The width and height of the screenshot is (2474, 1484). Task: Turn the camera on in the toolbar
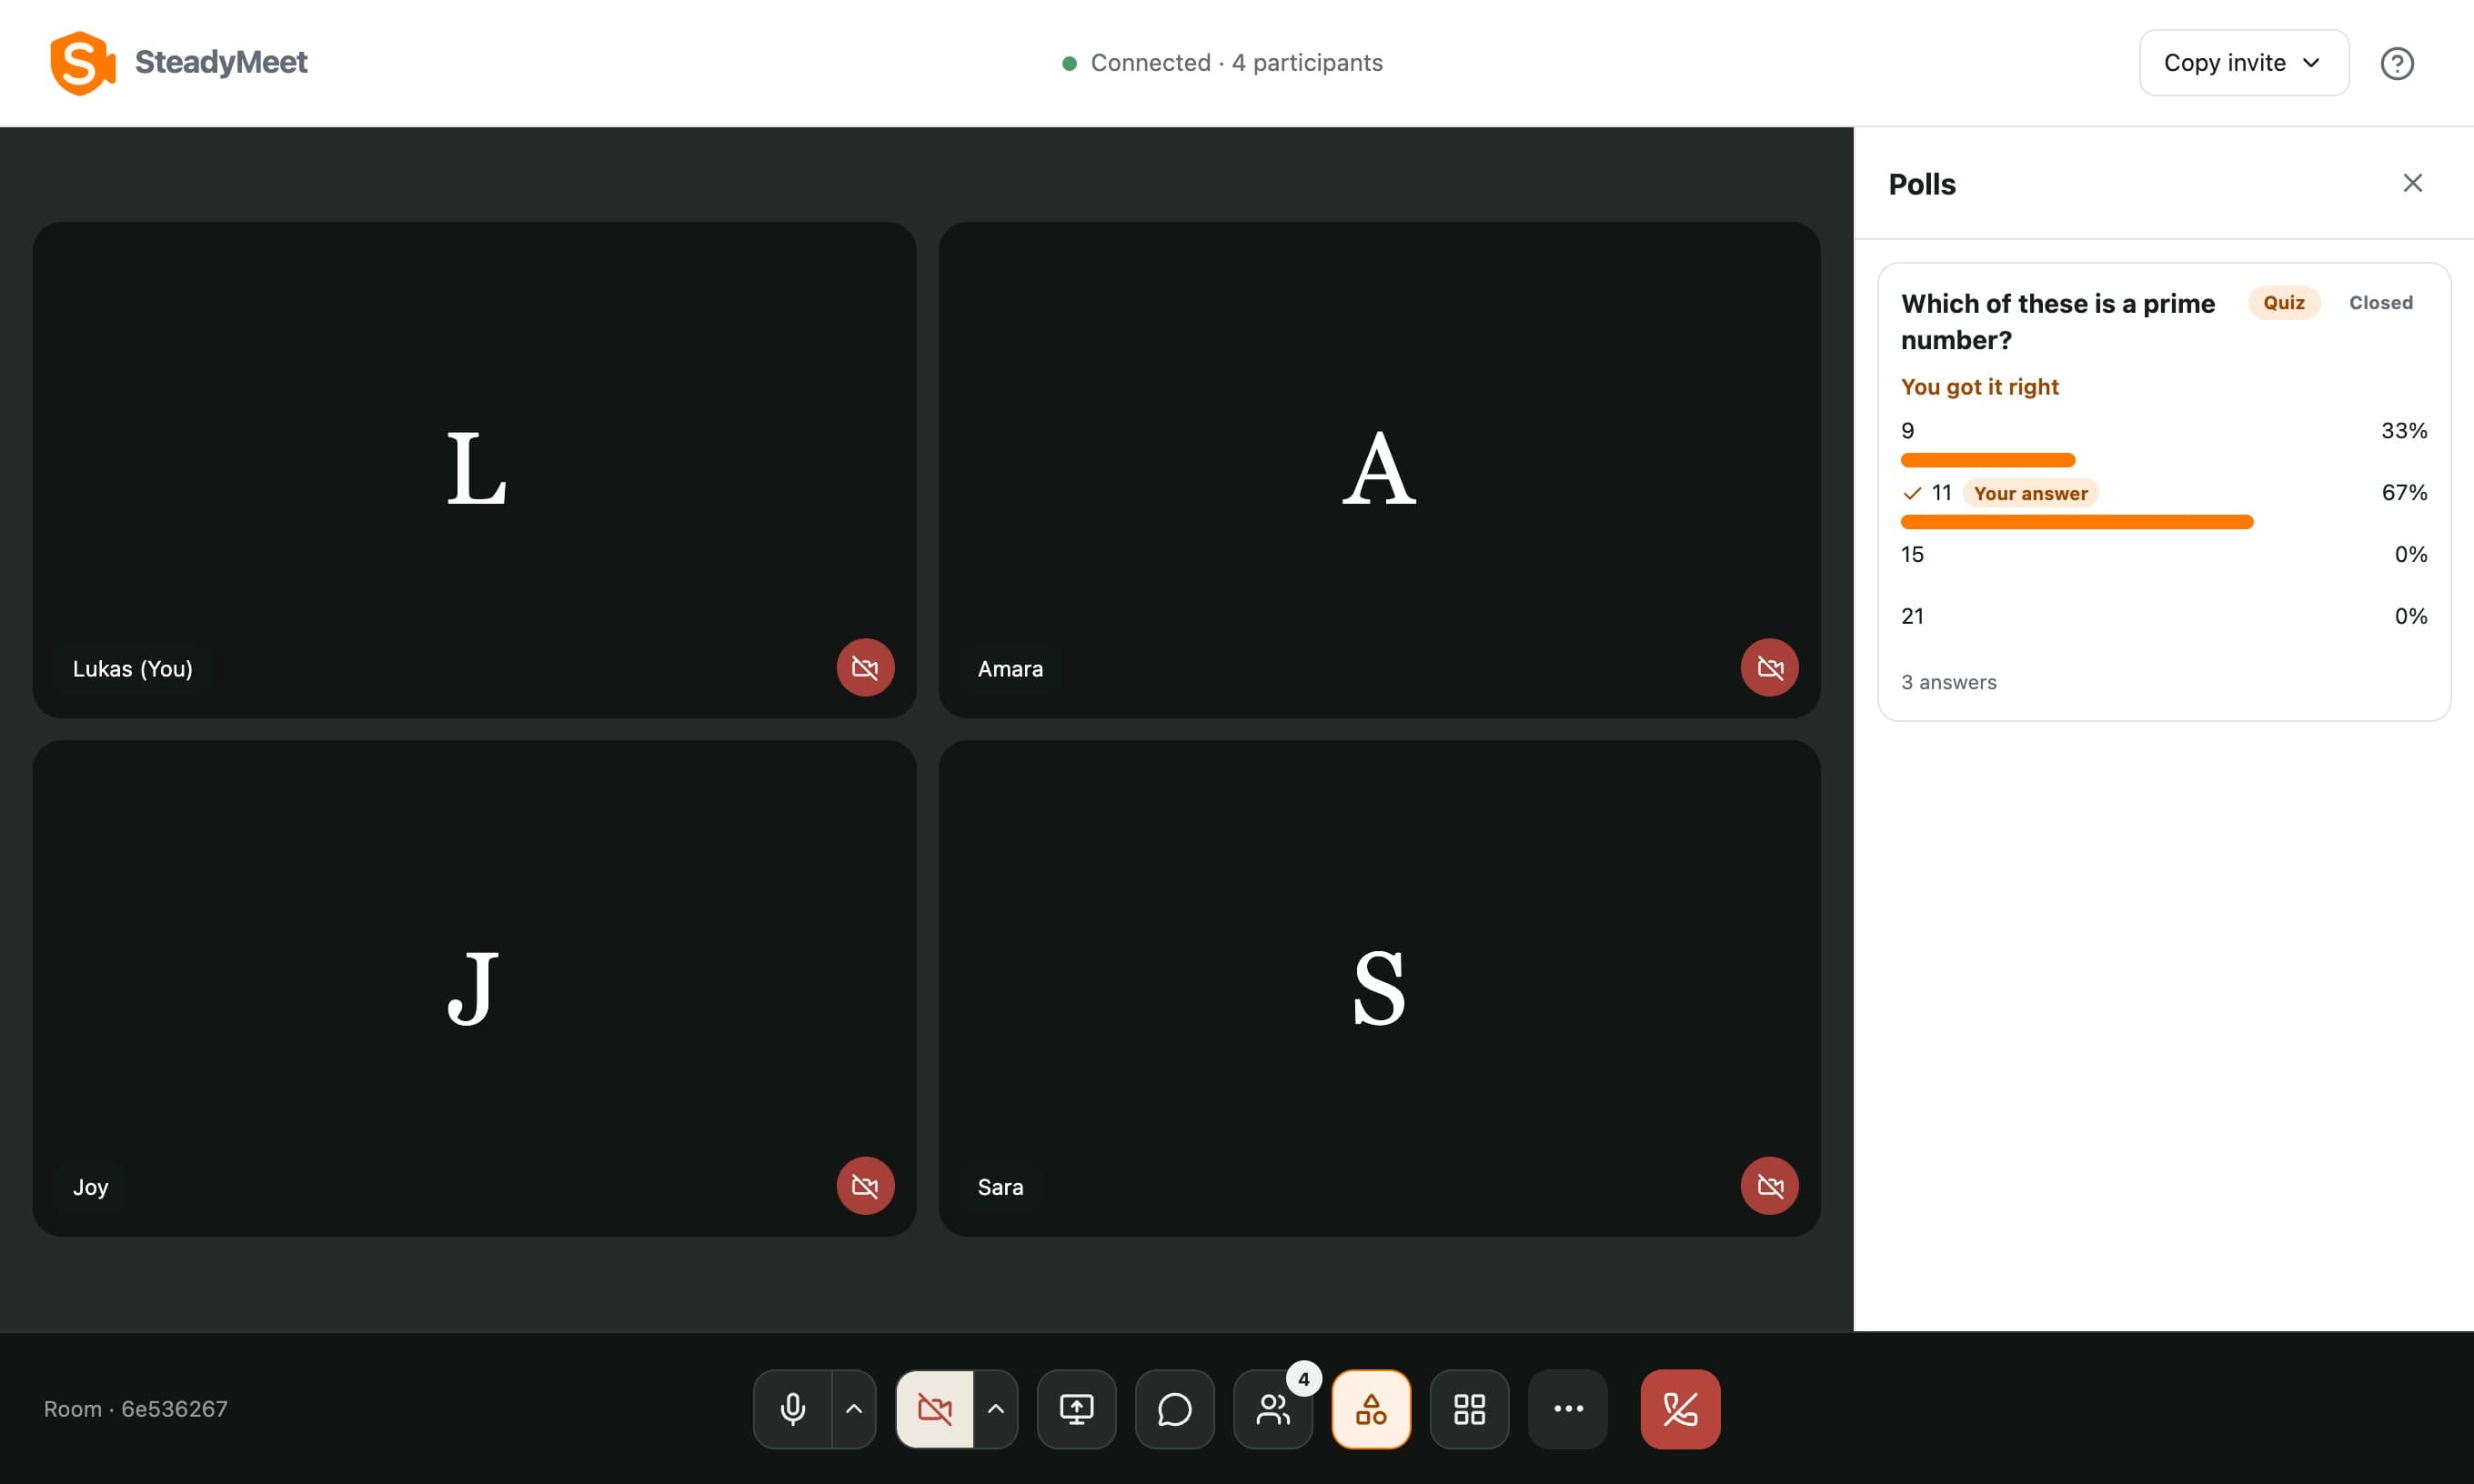935,1409
